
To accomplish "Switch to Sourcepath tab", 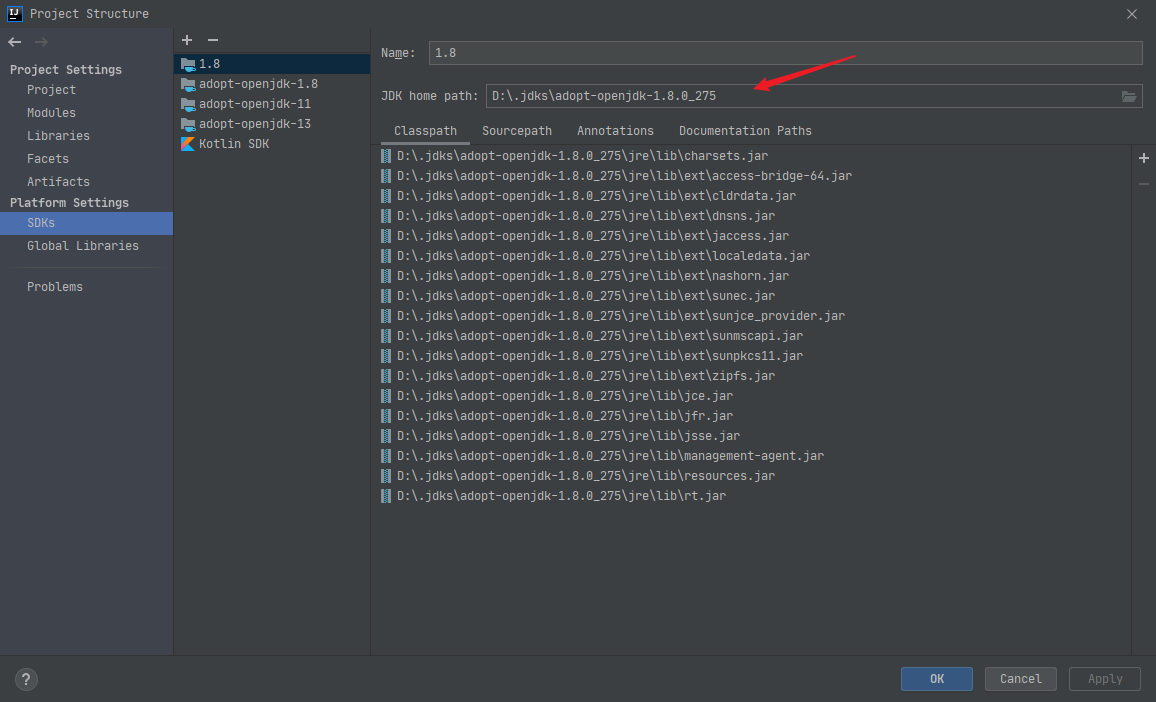I will pos(517,131).
